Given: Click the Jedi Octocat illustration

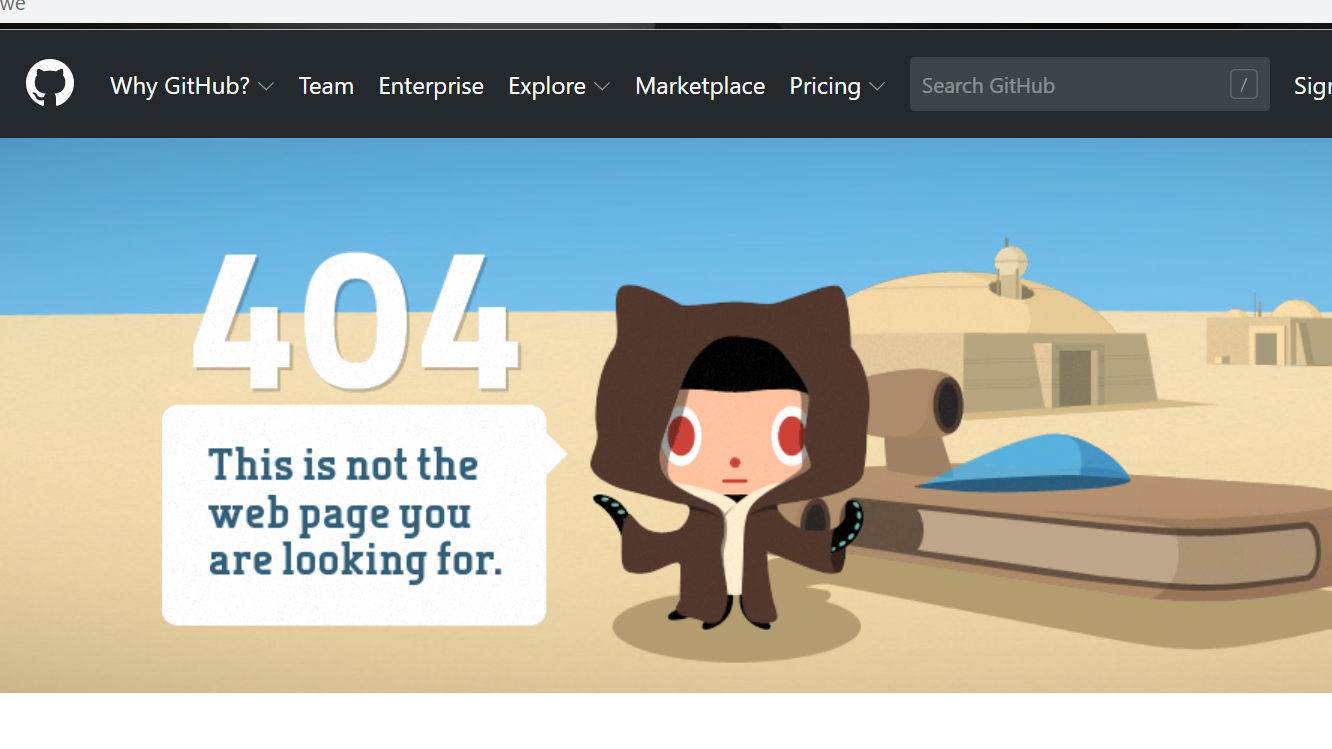Looking at the screenshot, I should tap(728, 456).
